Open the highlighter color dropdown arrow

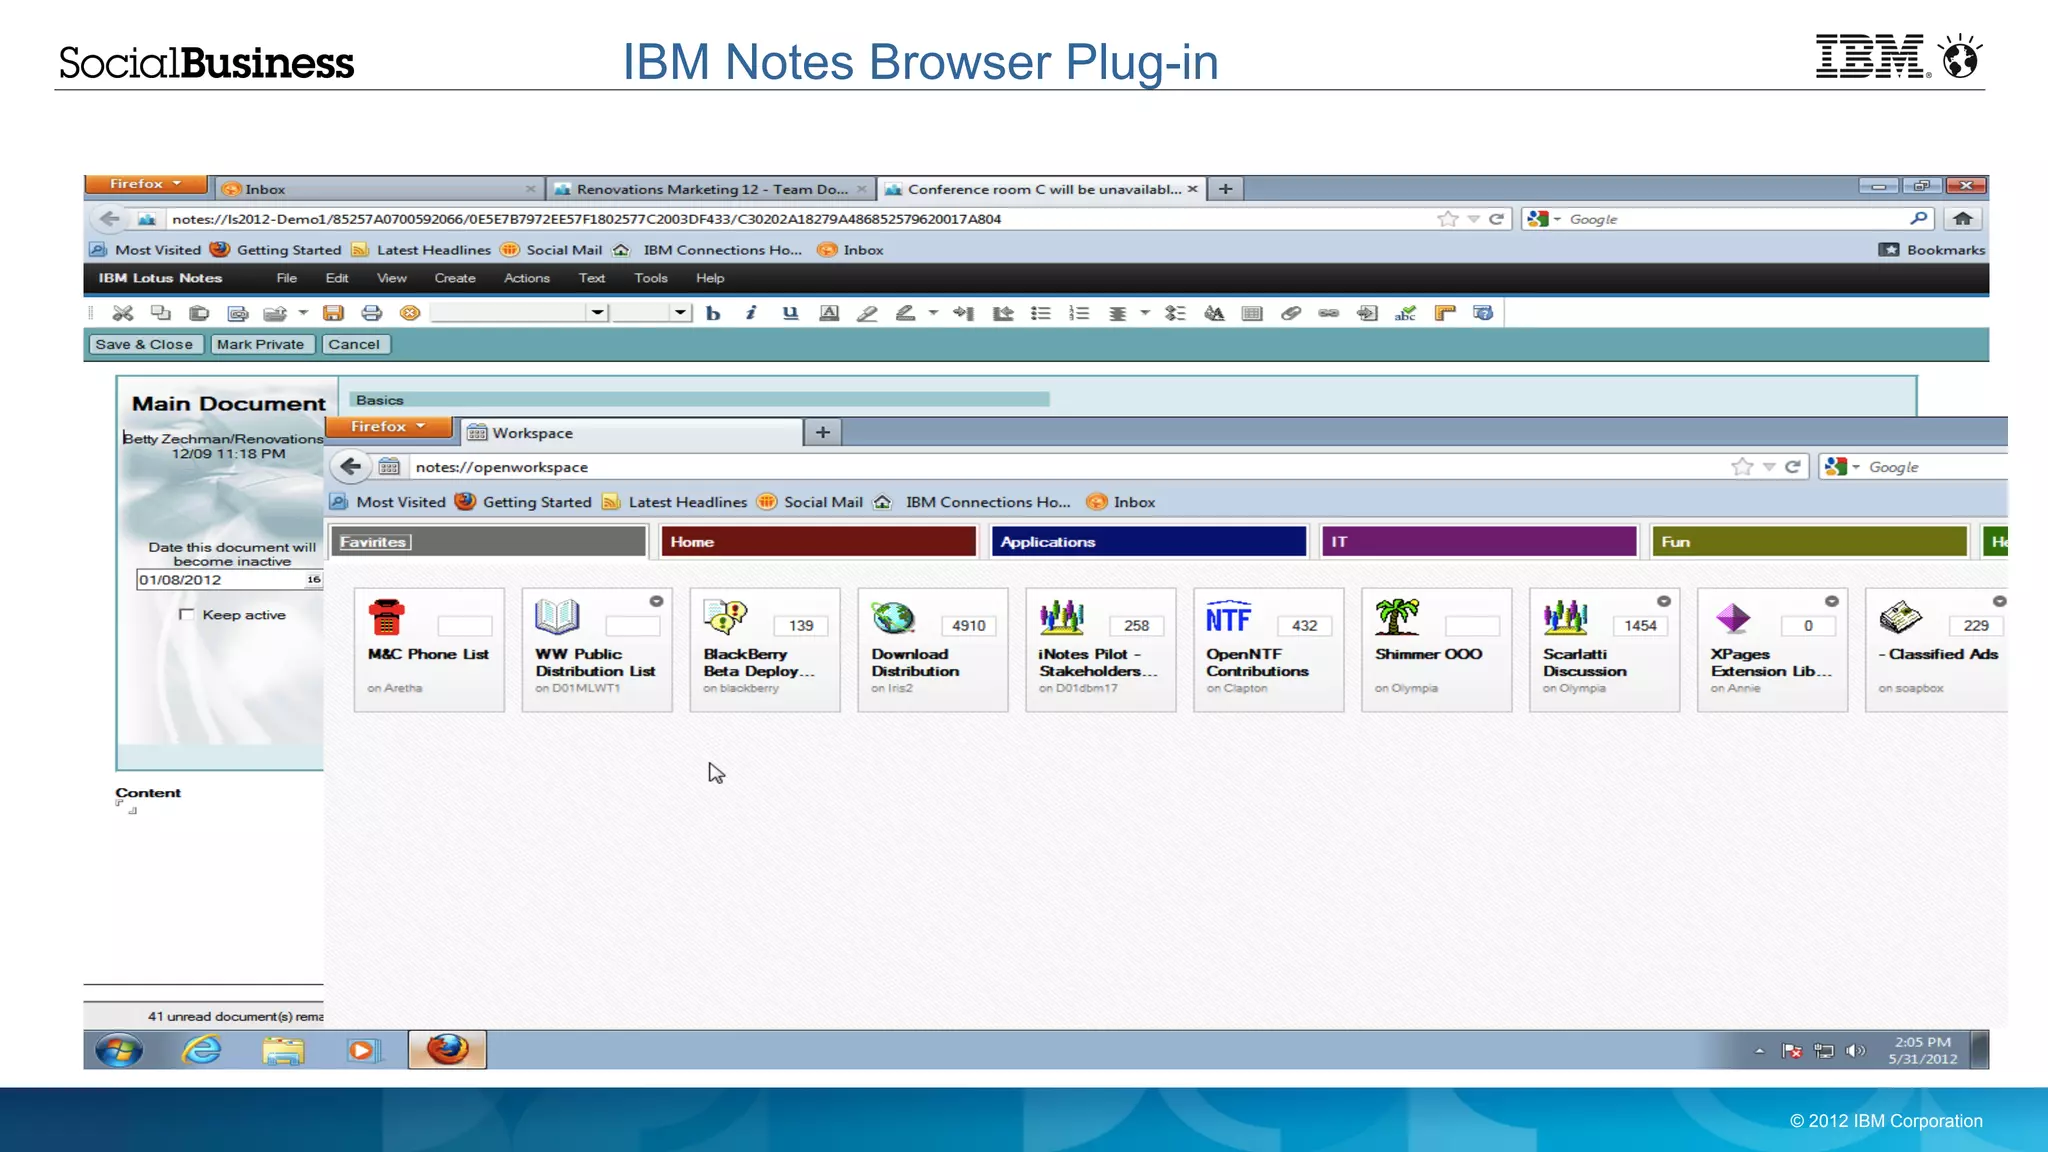(x=933, y=314)
